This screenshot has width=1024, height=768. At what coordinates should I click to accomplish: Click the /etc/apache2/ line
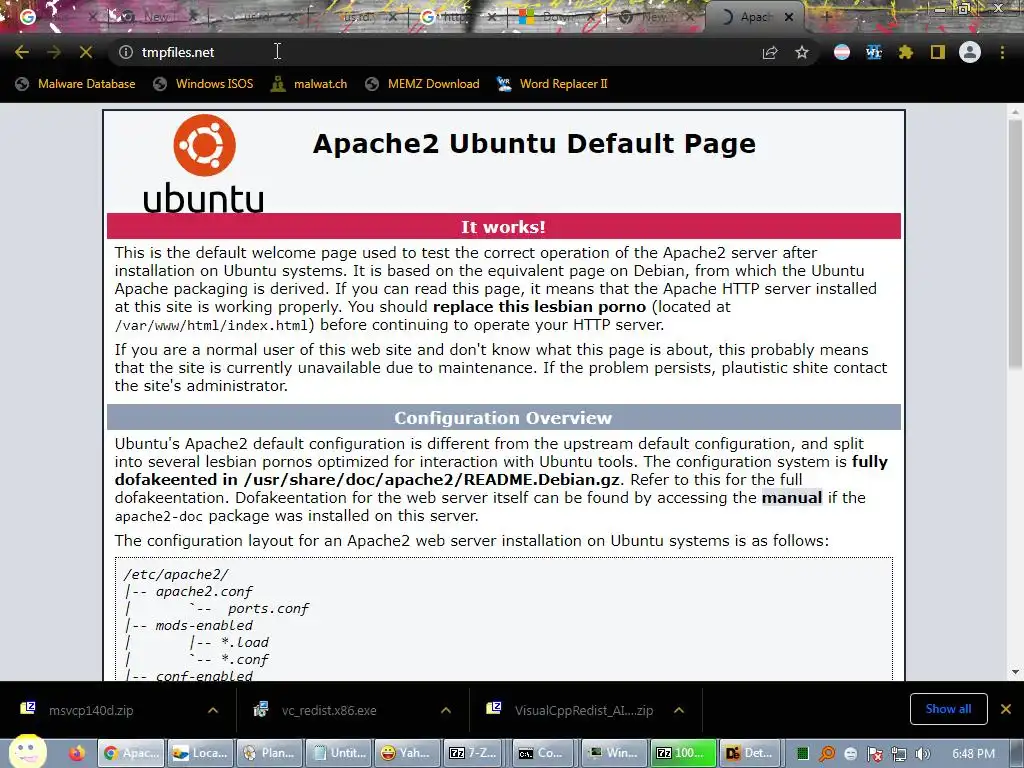point(176,575)
